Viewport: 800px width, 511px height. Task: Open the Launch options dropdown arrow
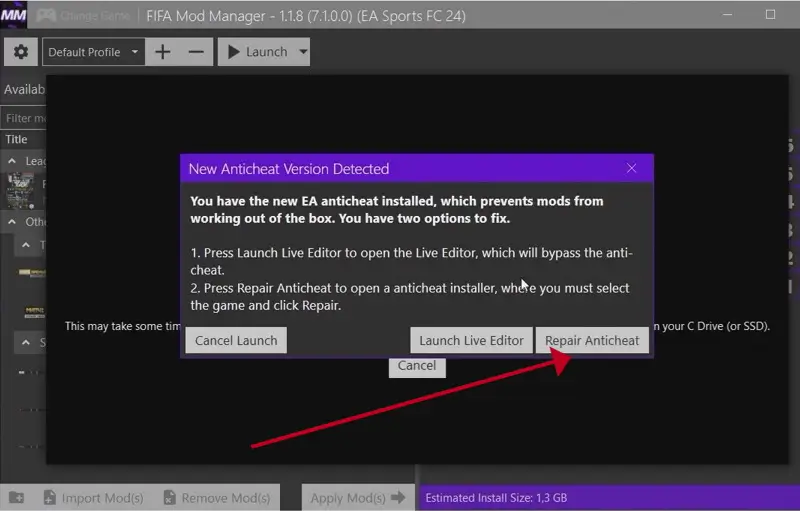(303, 52)
